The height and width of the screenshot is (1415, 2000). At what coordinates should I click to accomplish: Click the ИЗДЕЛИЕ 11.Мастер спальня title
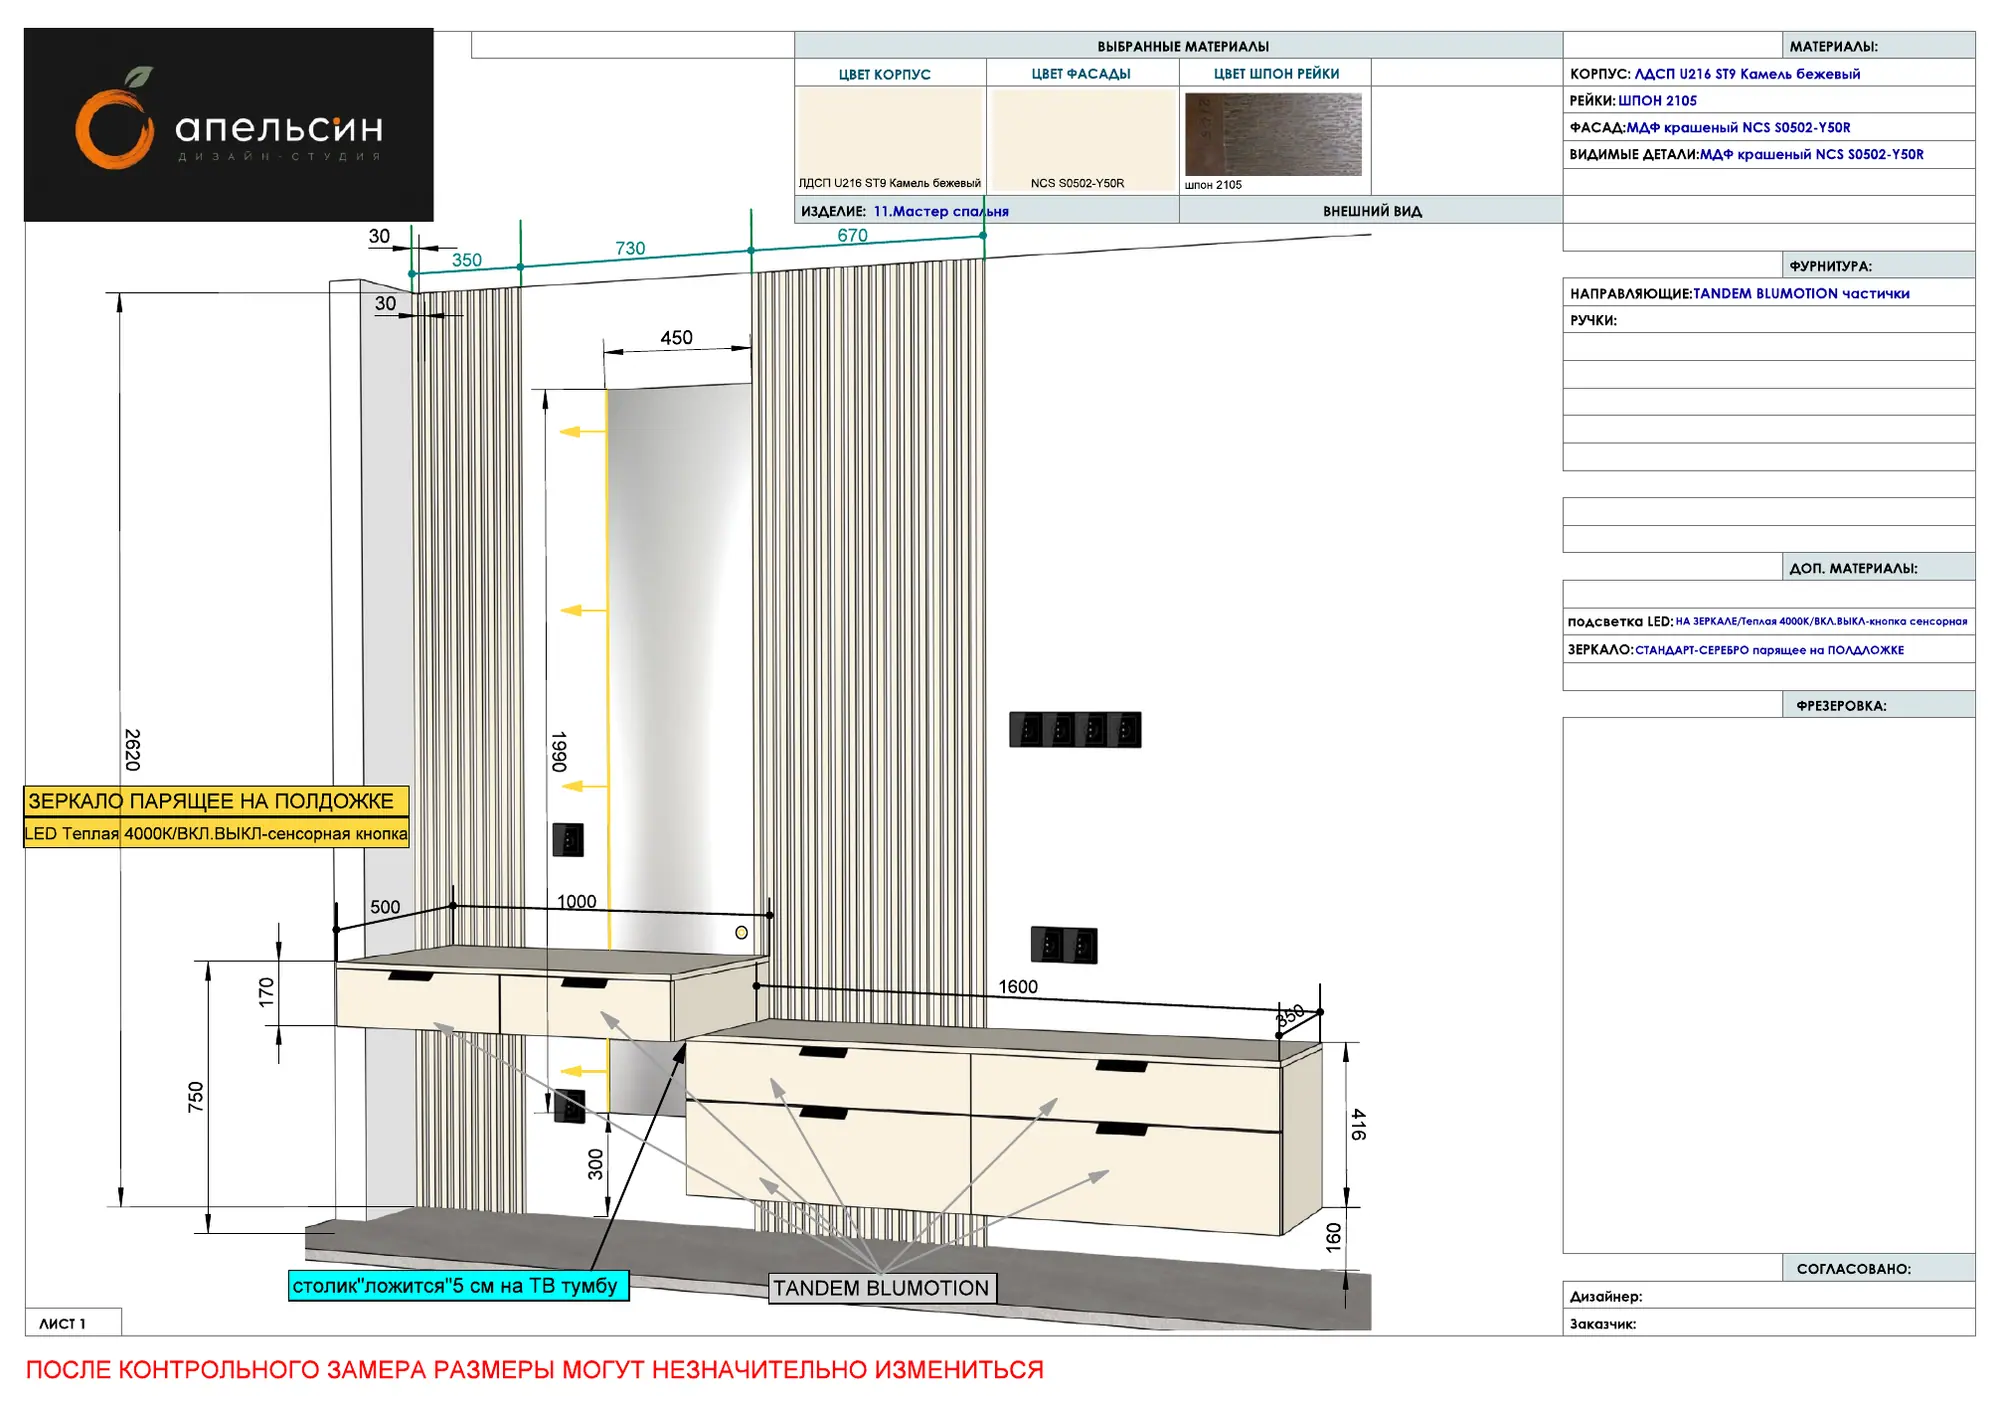point(905,212)
